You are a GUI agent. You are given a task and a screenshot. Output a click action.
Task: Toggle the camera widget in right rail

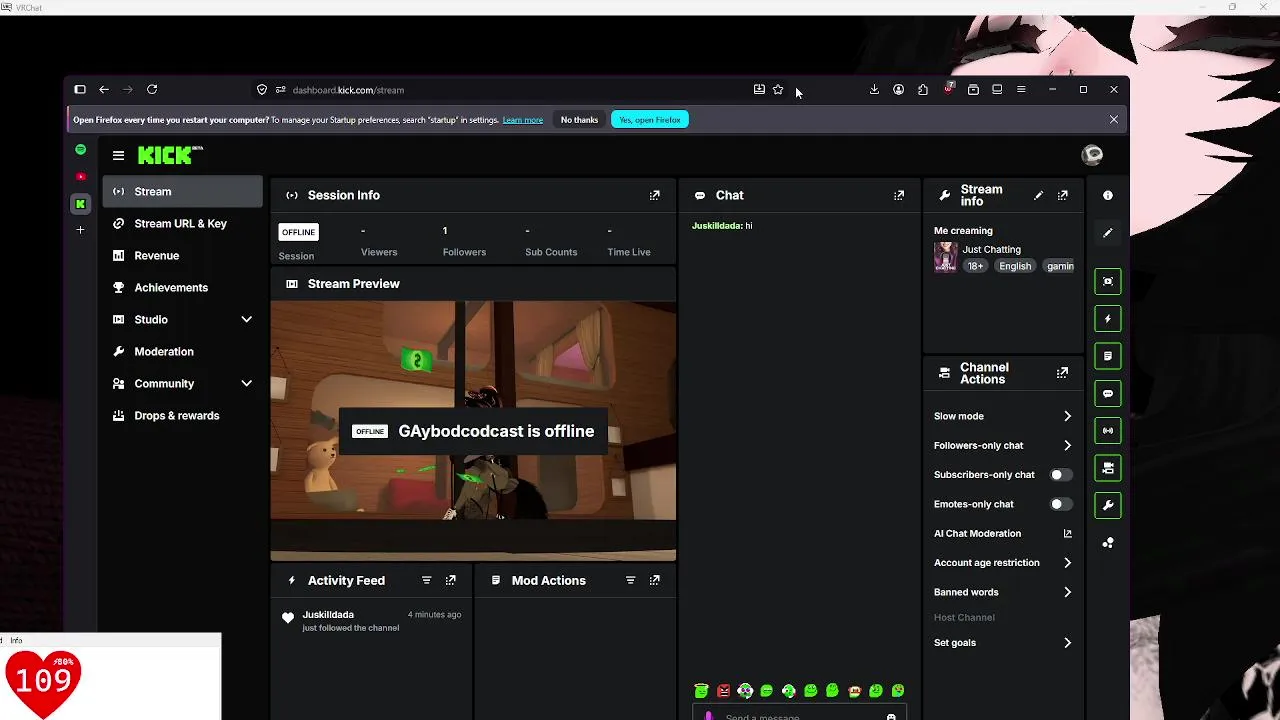pyautogui.click(x=1107, y=468)
